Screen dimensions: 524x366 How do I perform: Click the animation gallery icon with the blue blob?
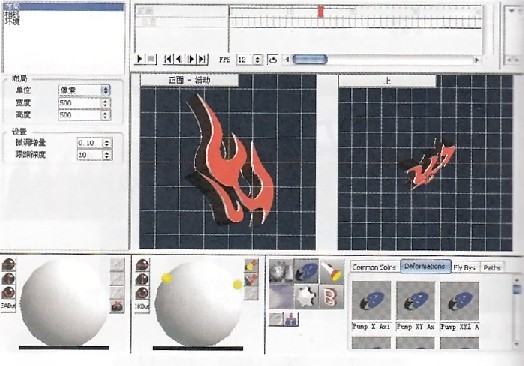click(x=306, y=271)
